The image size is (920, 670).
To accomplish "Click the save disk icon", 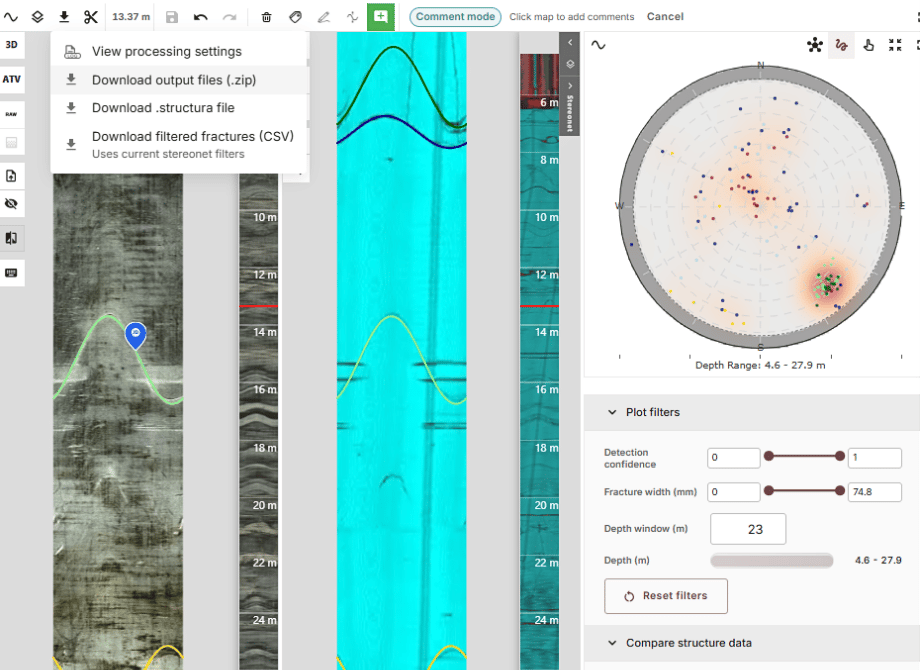I will [x=172, y=17].
